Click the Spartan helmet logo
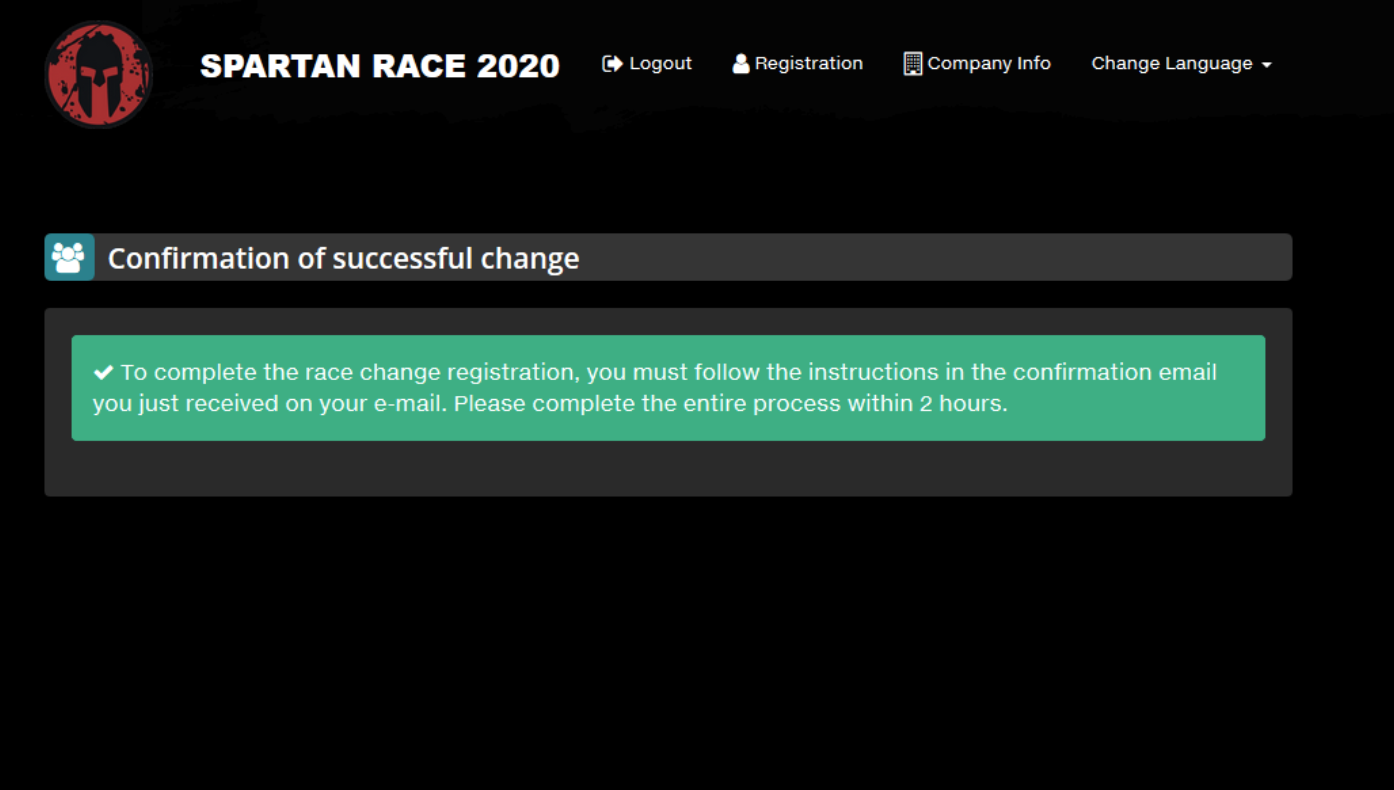Screen dimensions: 1394x790 pyautogui.click(x=98, y=74)
